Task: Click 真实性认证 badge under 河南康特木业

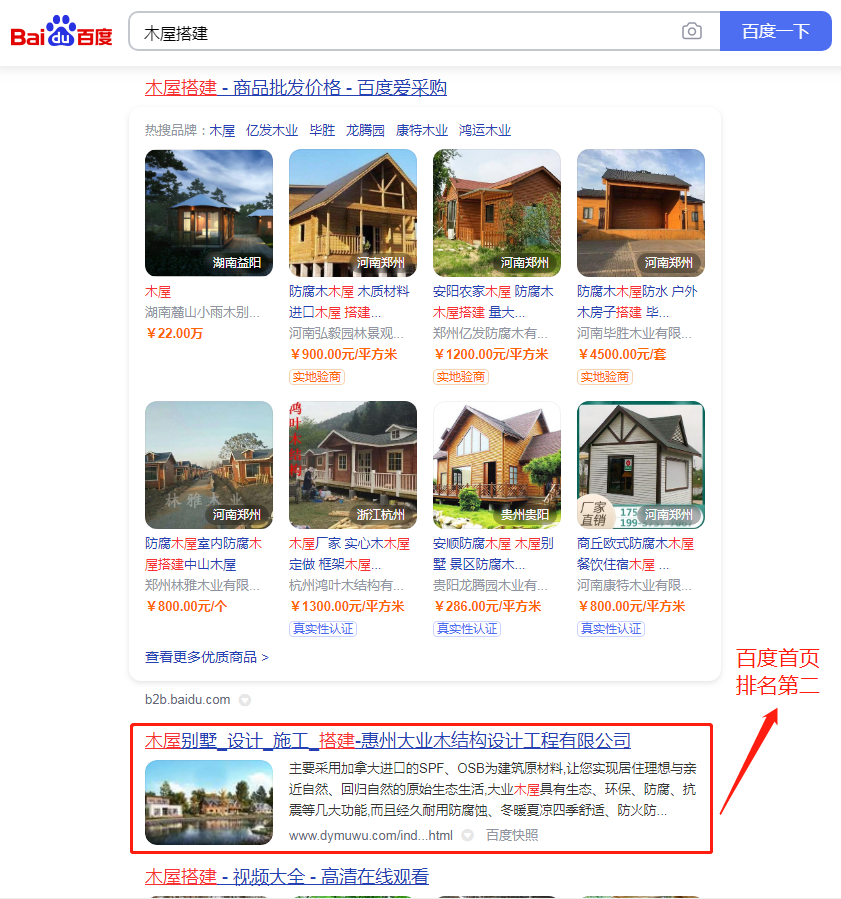Action: [611, 629]
